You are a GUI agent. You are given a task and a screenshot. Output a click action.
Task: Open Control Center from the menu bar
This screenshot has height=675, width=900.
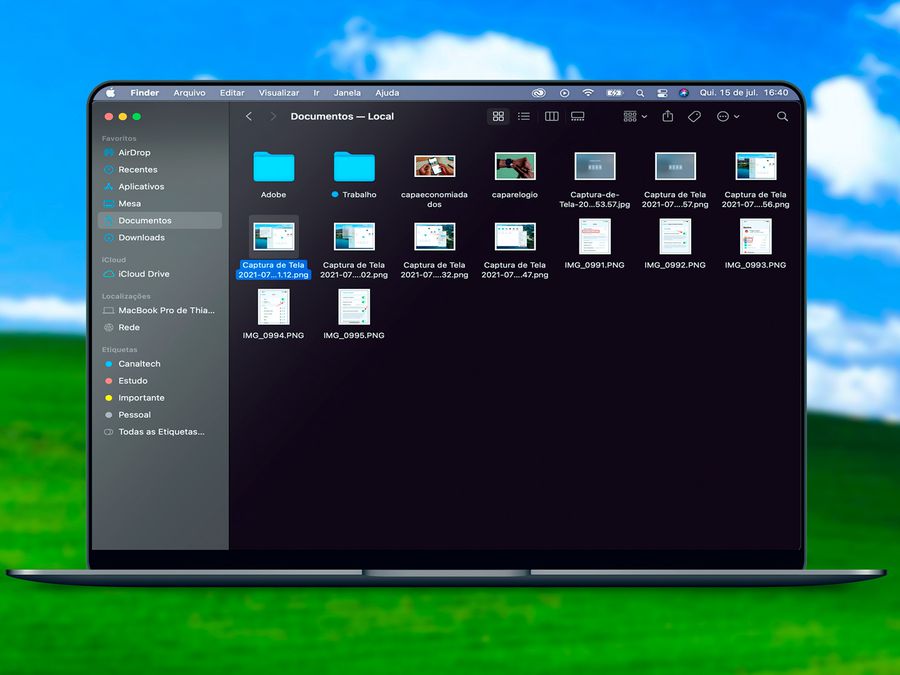click(662, 93)
